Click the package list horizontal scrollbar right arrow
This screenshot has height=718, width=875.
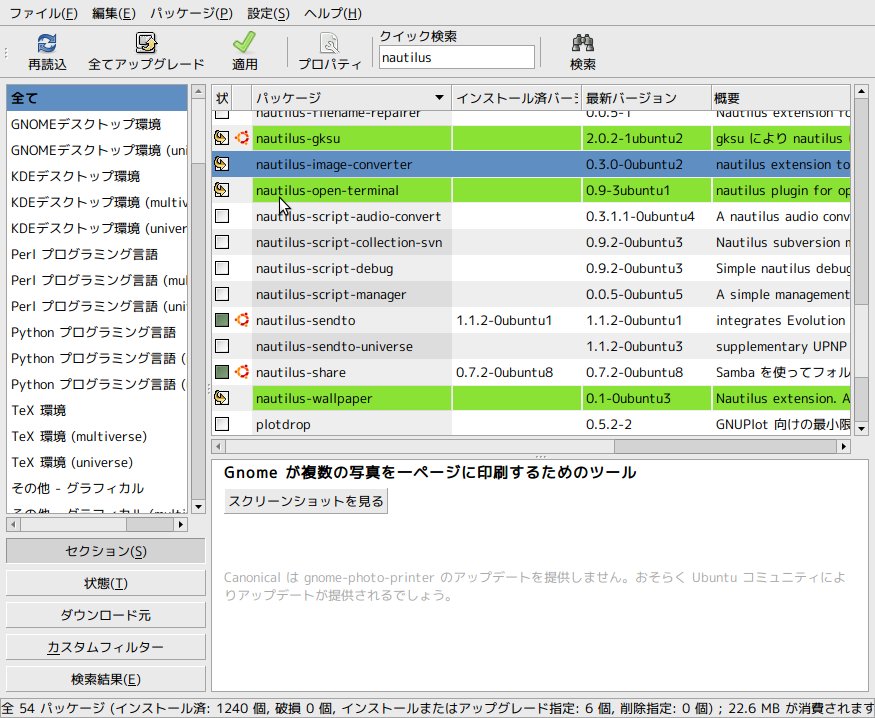point(844,446)
